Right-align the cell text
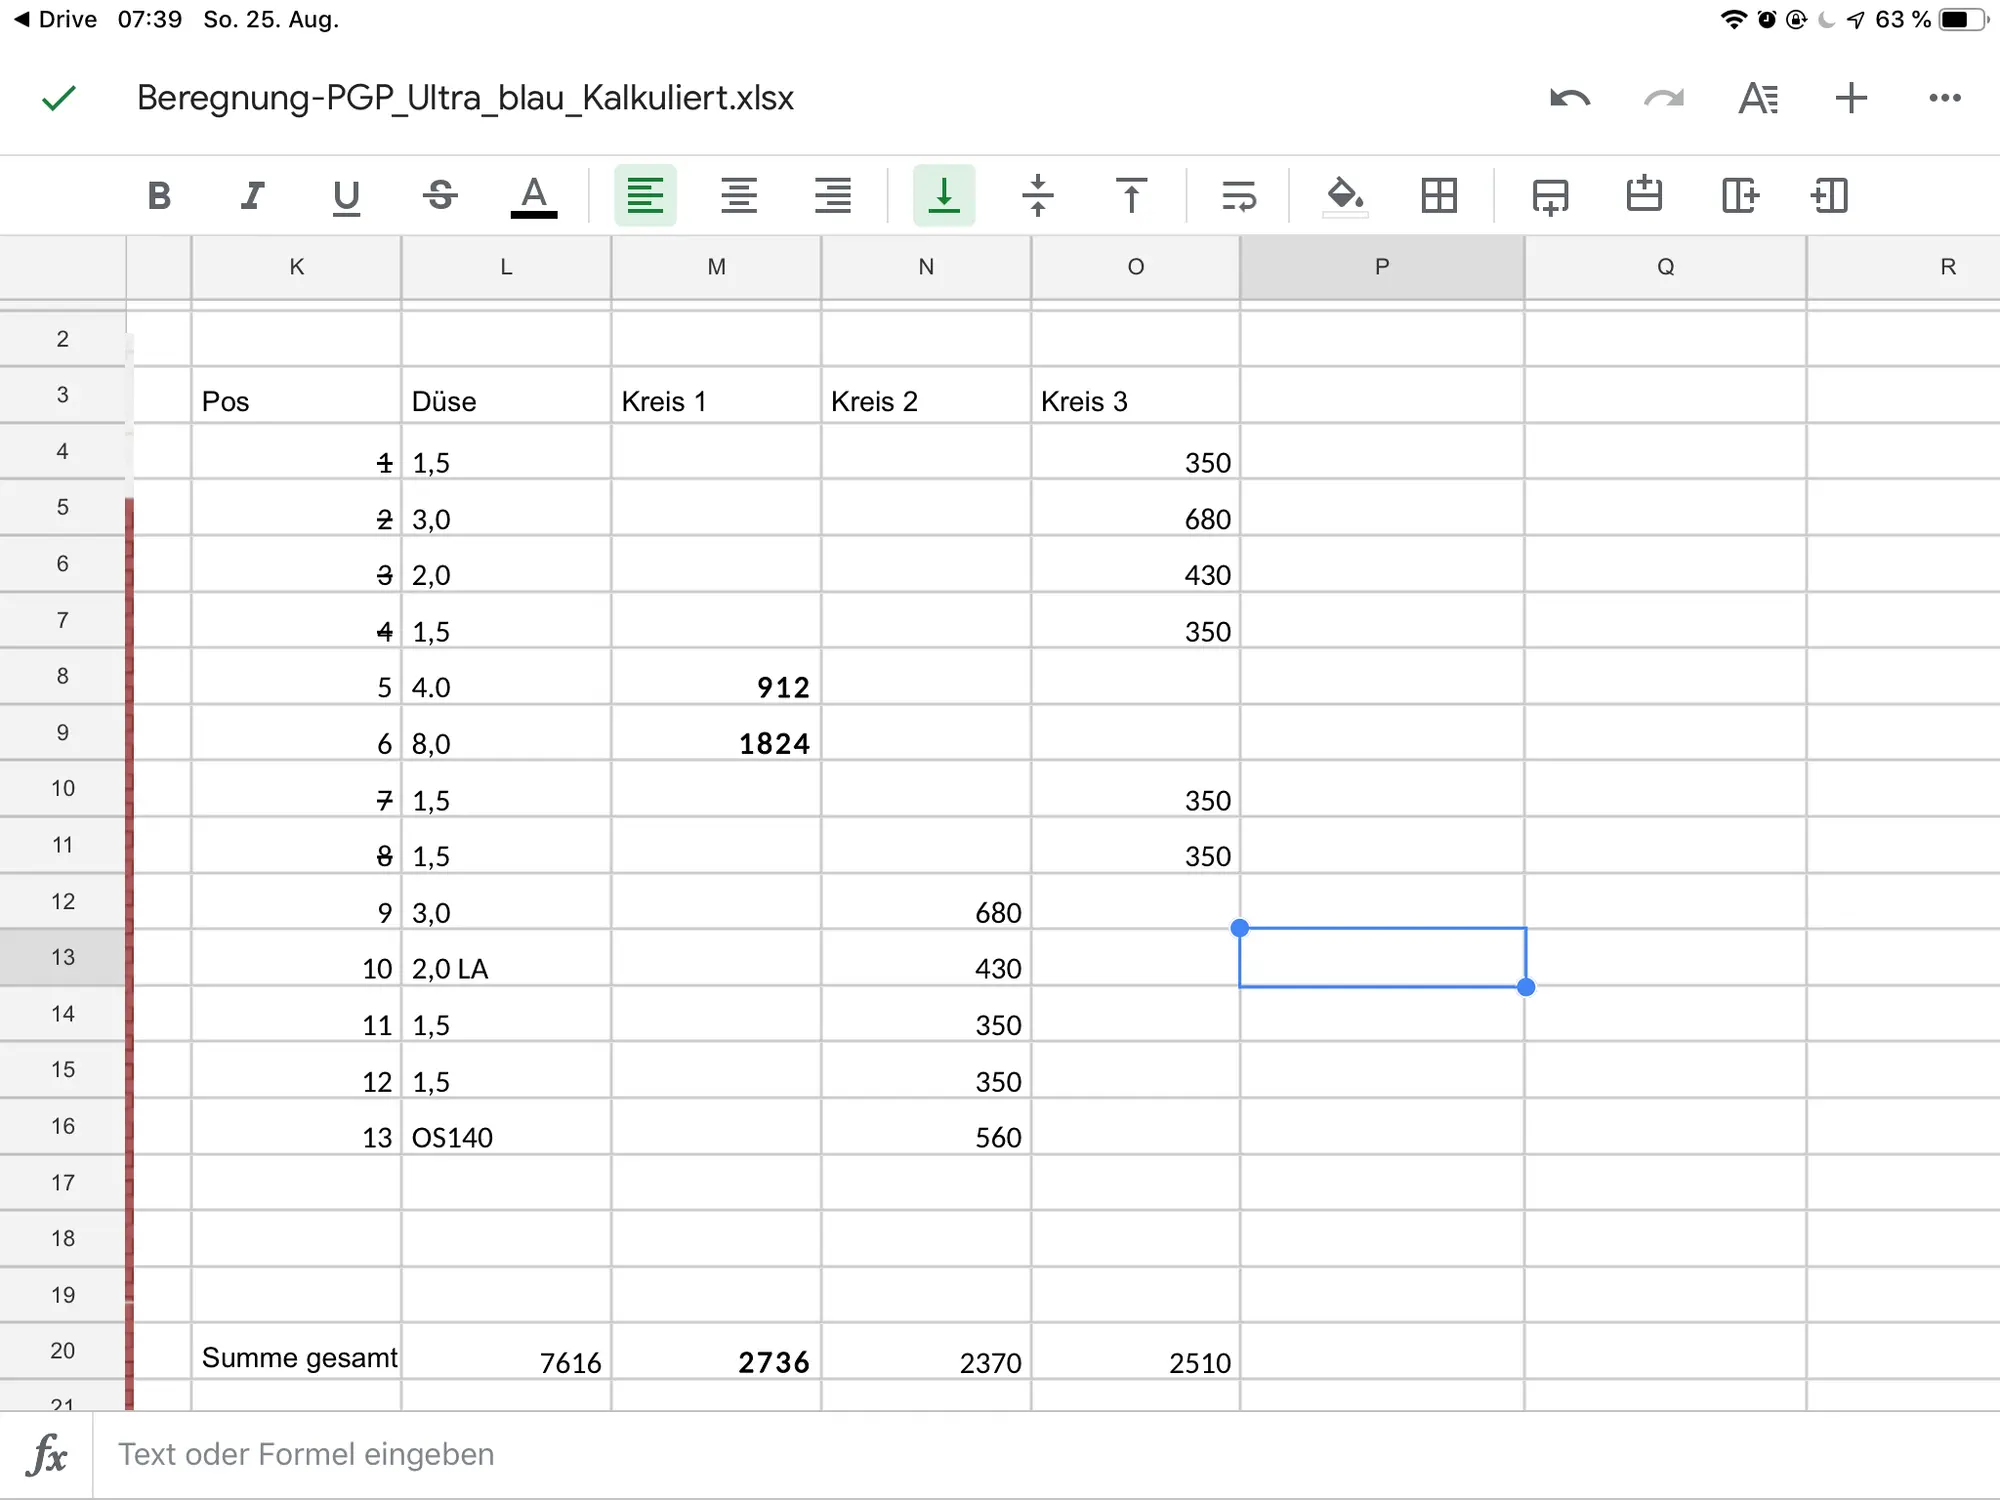Screen dimensions: 2000x1500 click(x=832, y=195)
